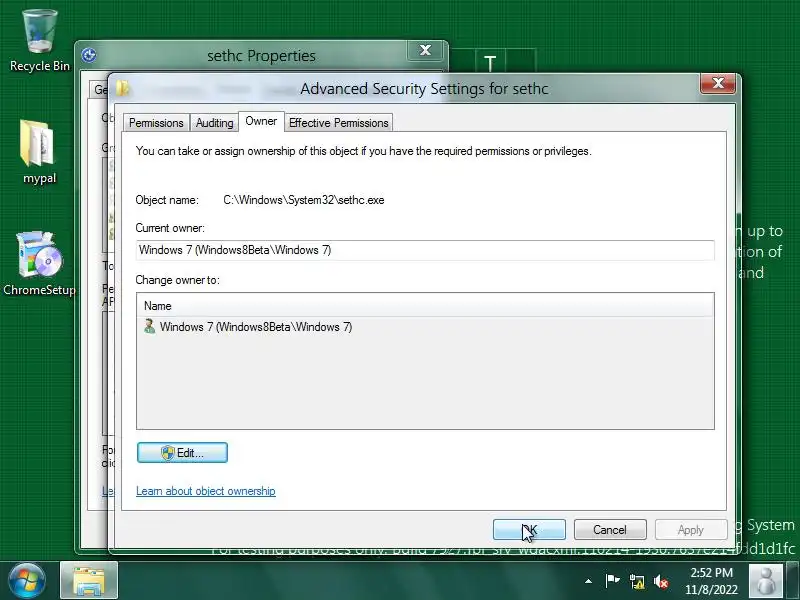
Task: Show hidden tray icons arrow
Action: click(588, 581)
